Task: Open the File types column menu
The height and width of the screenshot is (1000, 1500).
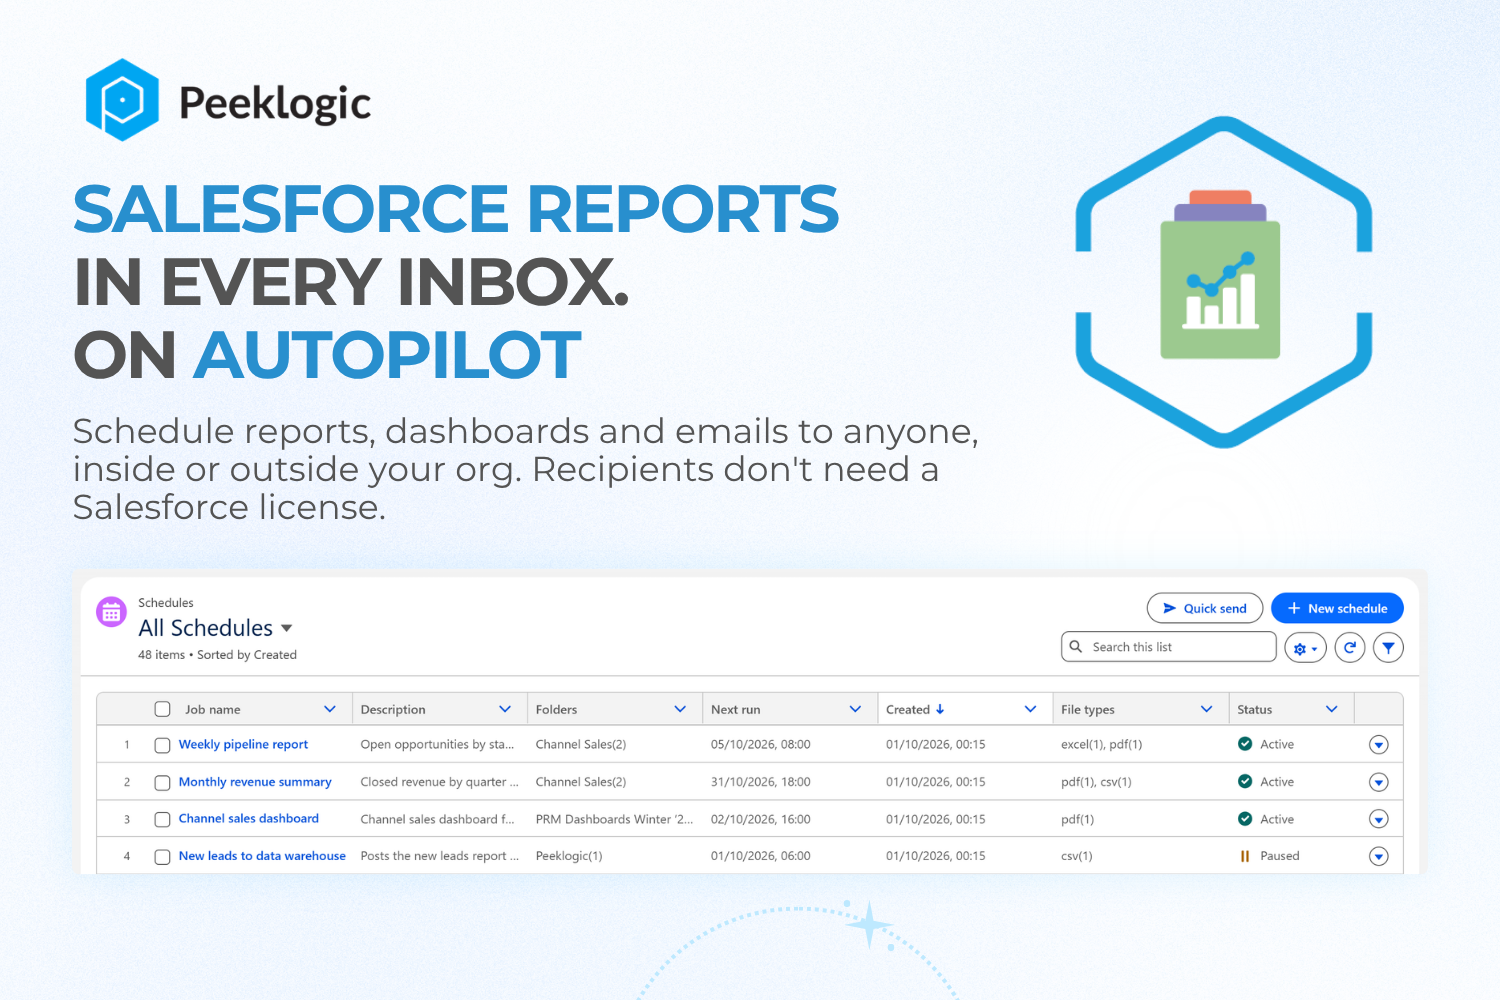Action: click(1206, 709)
